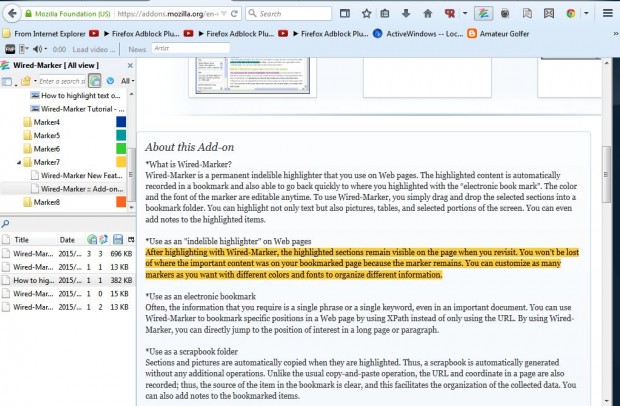Open dropdown arrow beside Chrome icon

(586, 13)
